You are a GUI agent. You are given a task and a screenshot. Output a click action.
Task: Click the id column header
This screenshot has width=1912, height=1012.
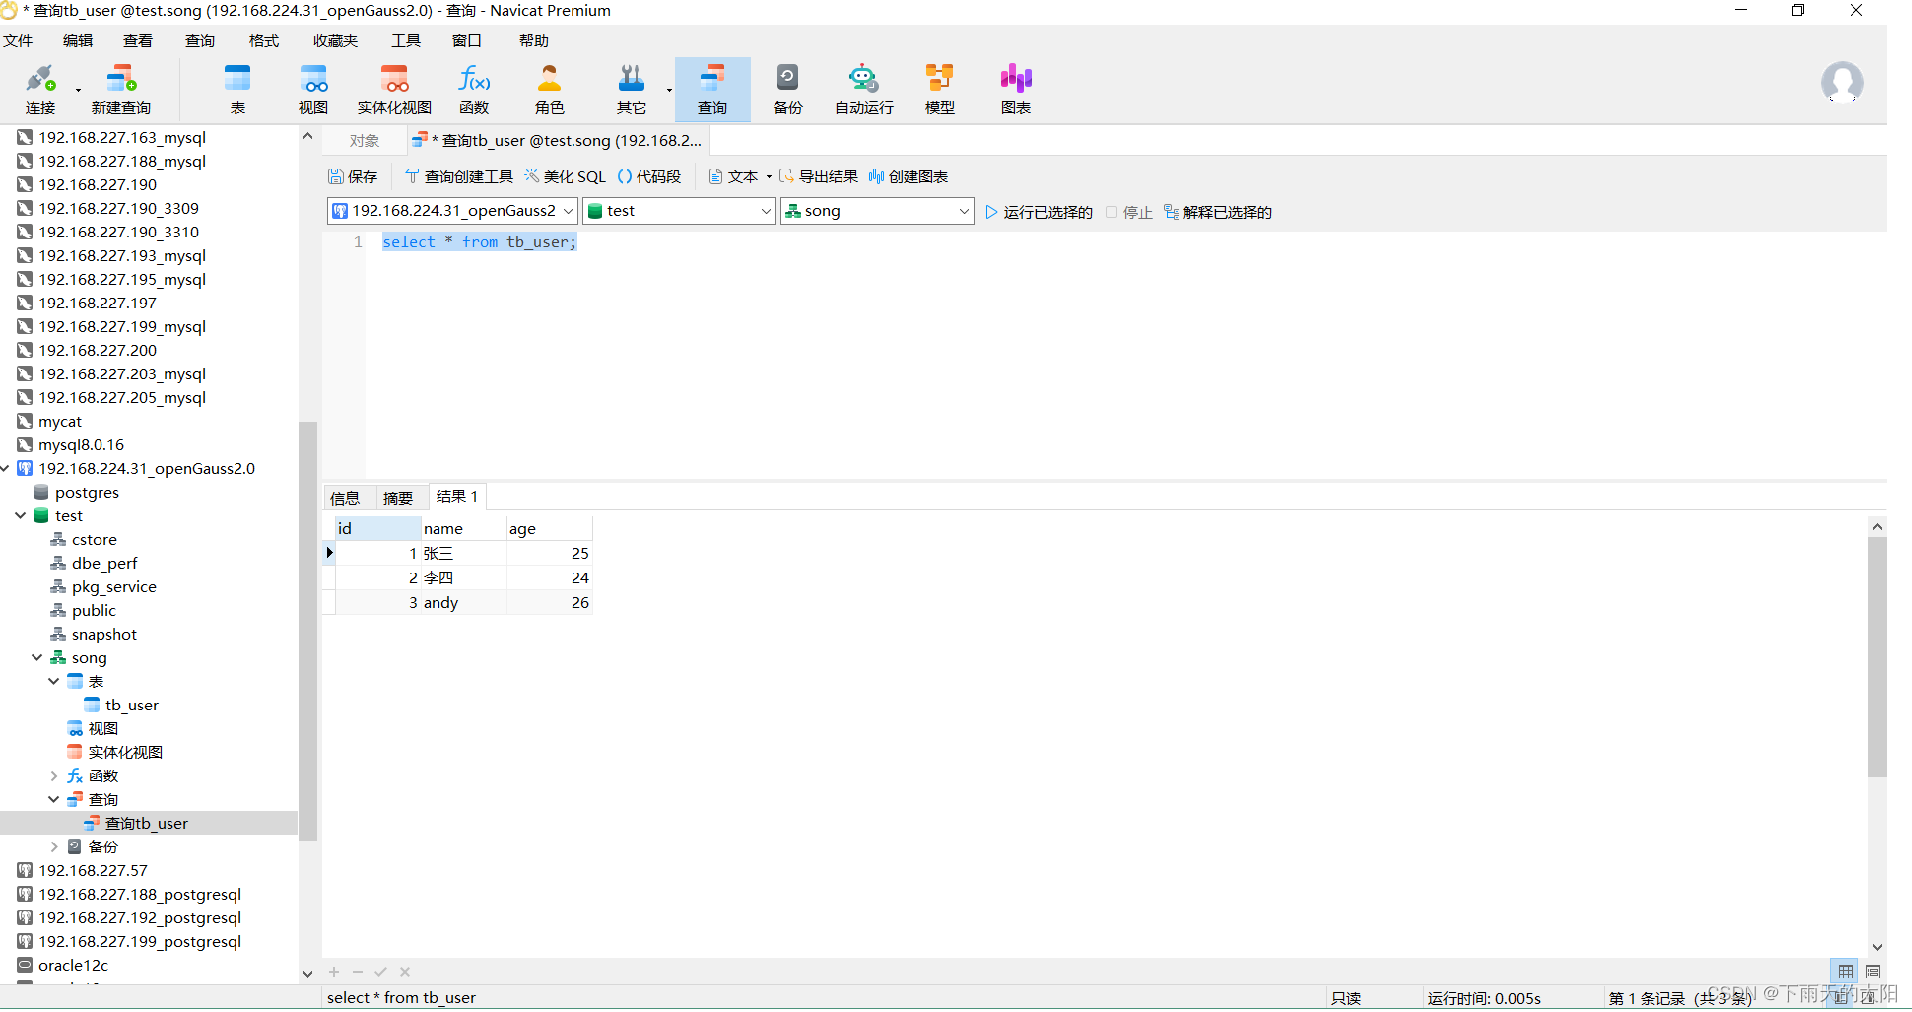click(378, 529)
